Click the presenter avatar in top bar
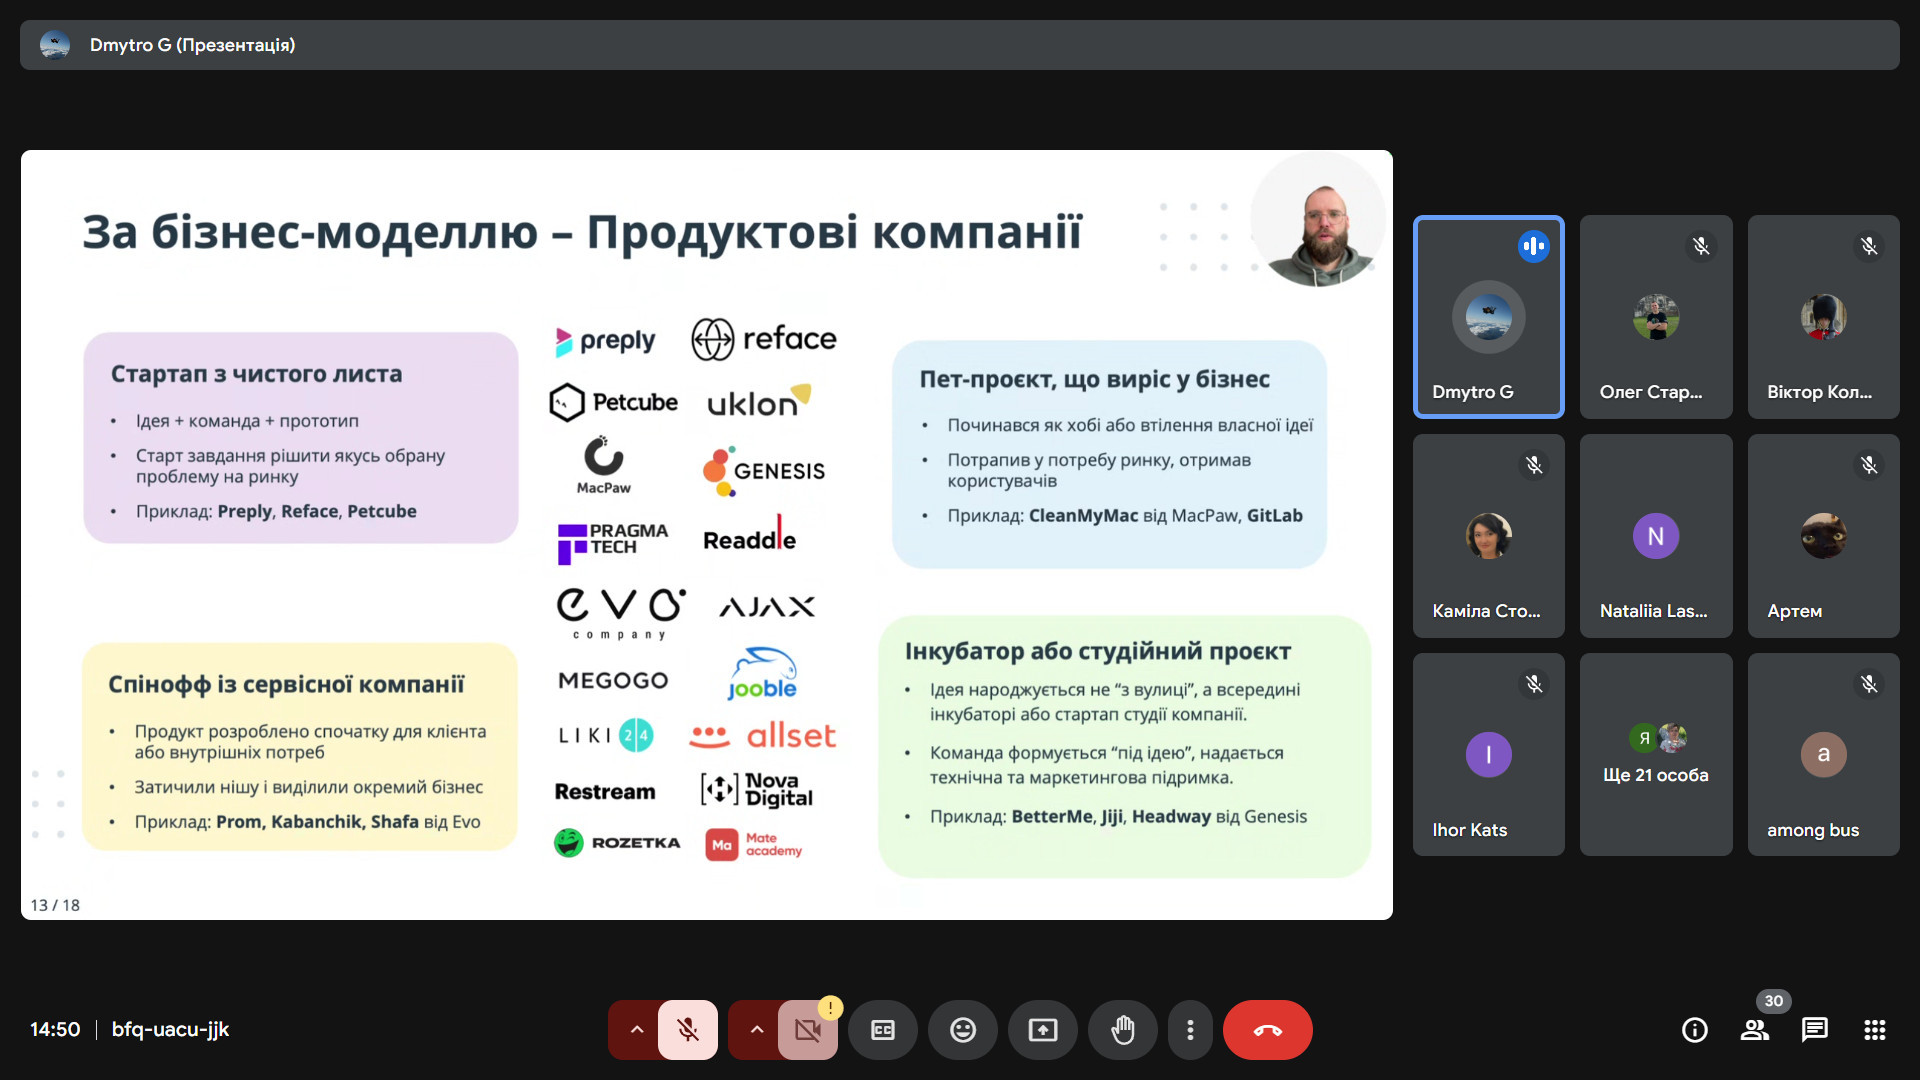The image size is (1920, 1080). click(x=55, y=45)
